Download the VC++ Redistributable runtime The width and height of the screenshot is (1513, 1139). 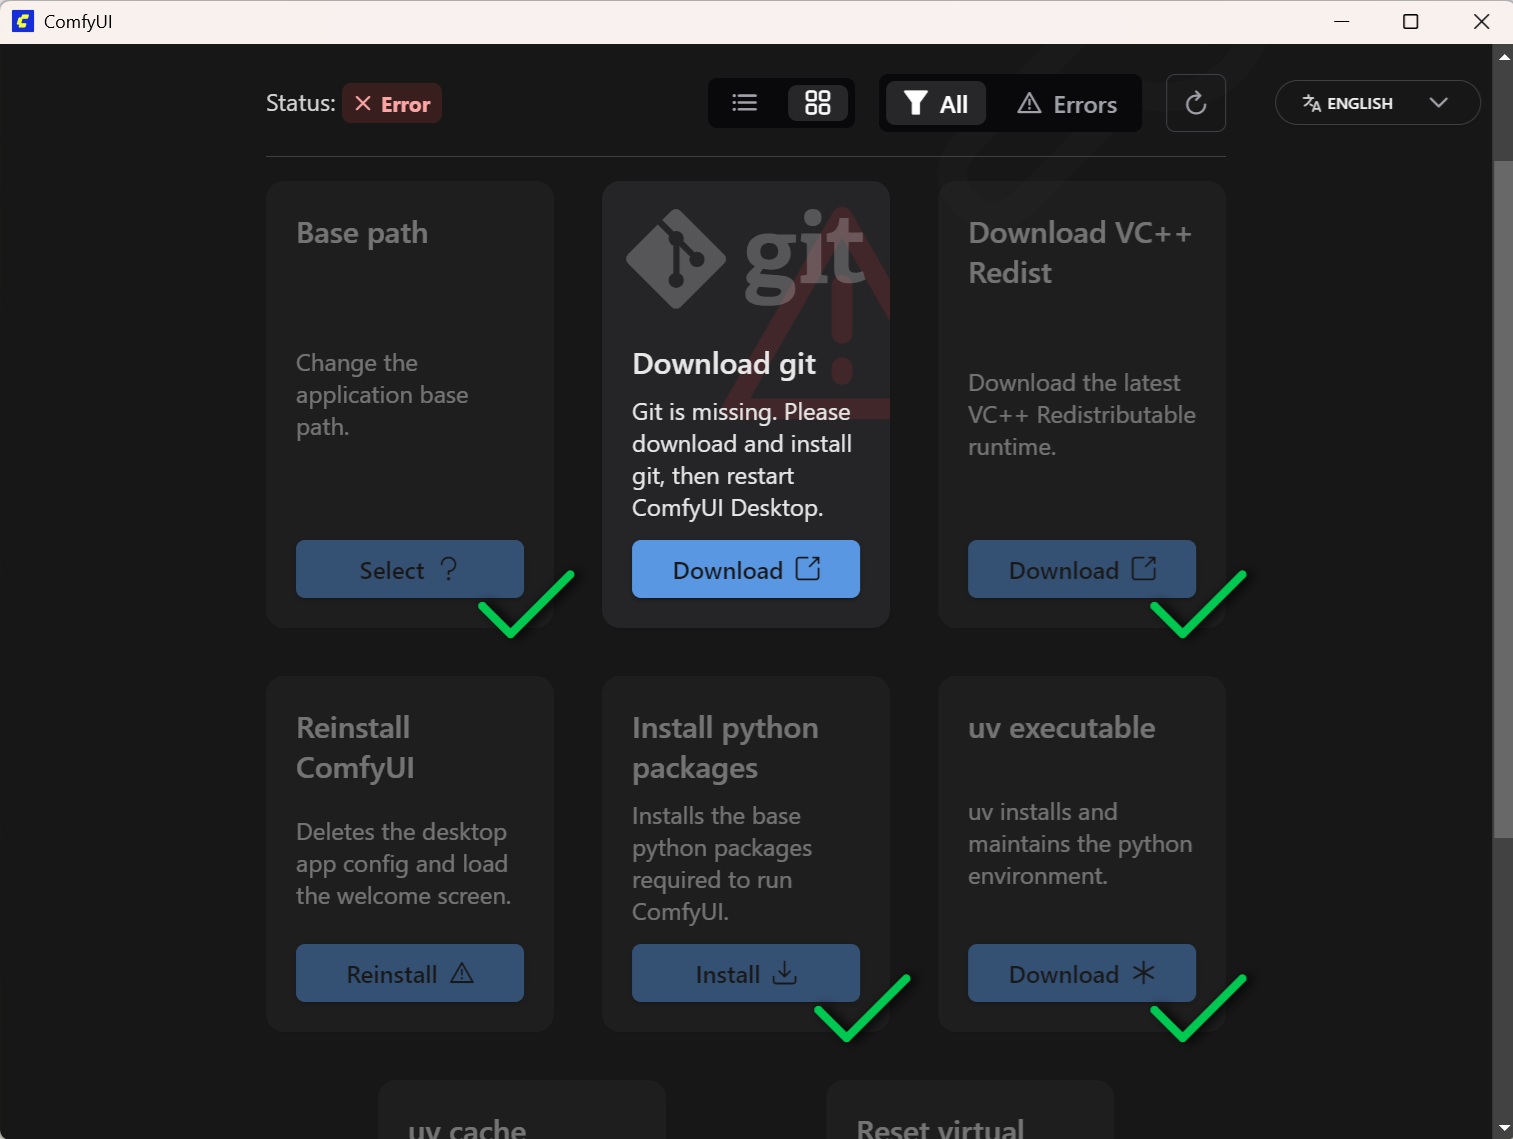(x=1082, y=569)
